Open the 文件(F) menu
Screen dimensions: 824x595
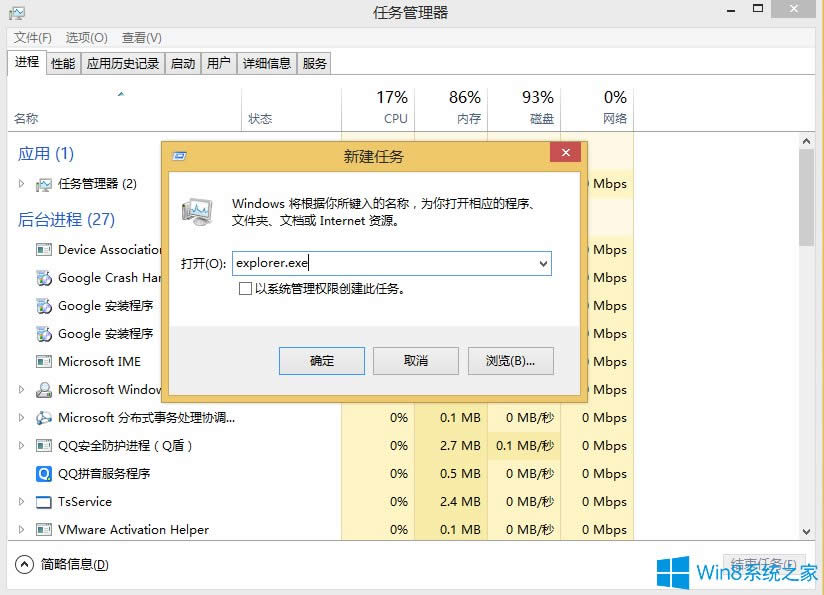[33, 38]
